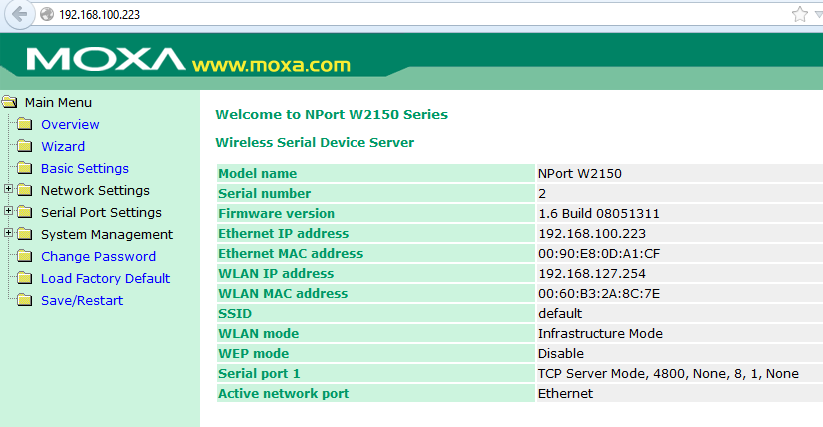Click Wireless Serial Device Server heading

[x=315, y=142]
